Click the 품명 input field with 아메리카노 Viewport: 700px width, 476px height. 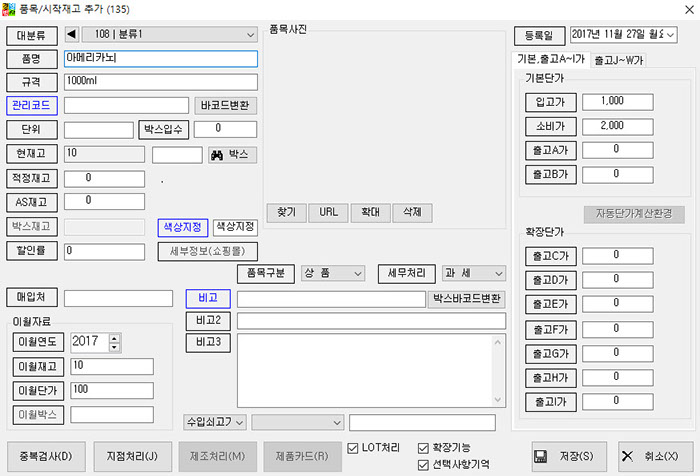click(x=160, y=58)
